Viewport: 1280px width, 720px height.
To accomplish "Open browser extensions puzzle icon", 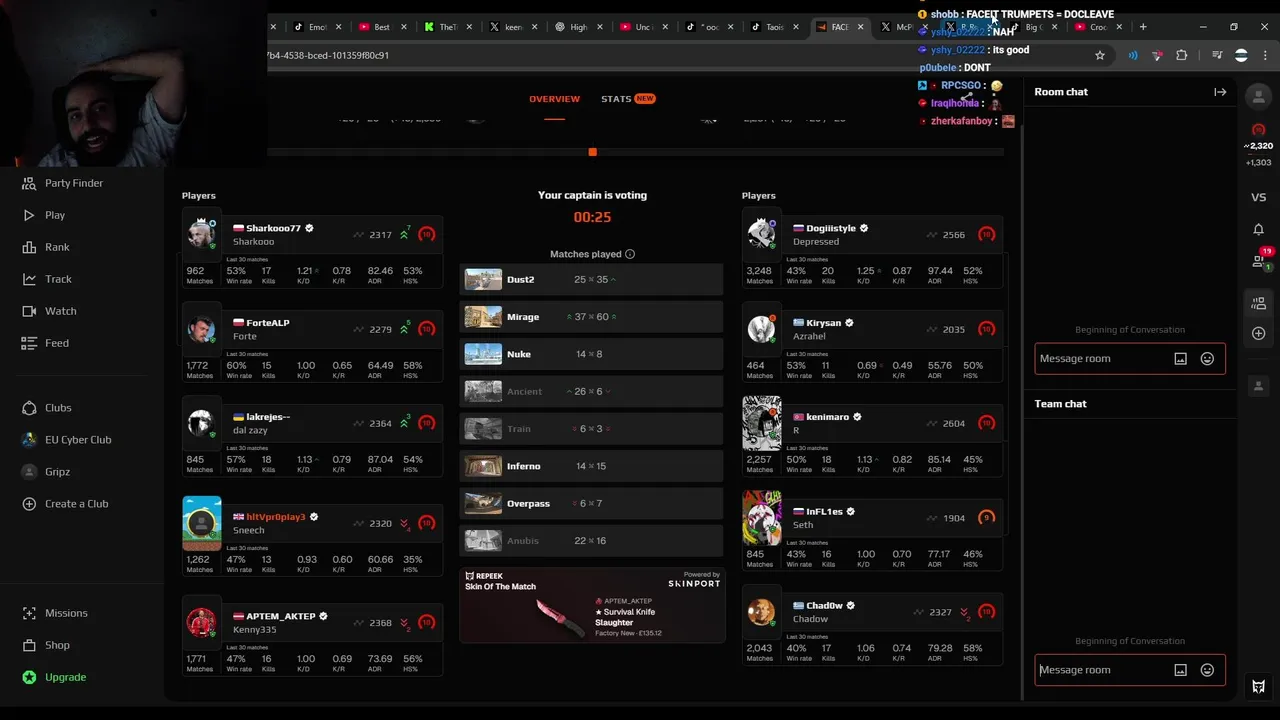I will [1181, 55].
